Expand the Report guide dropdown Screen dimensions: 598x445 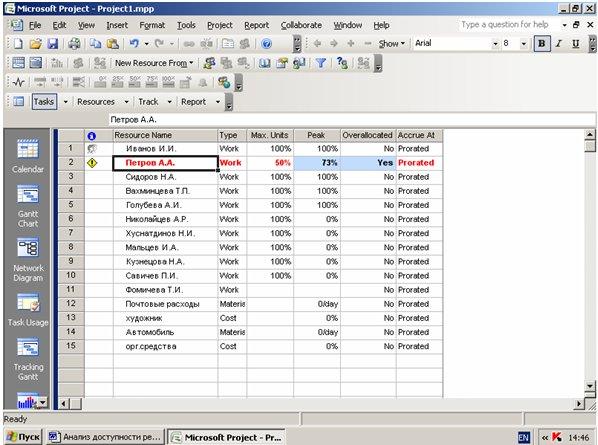click(218, 102)
